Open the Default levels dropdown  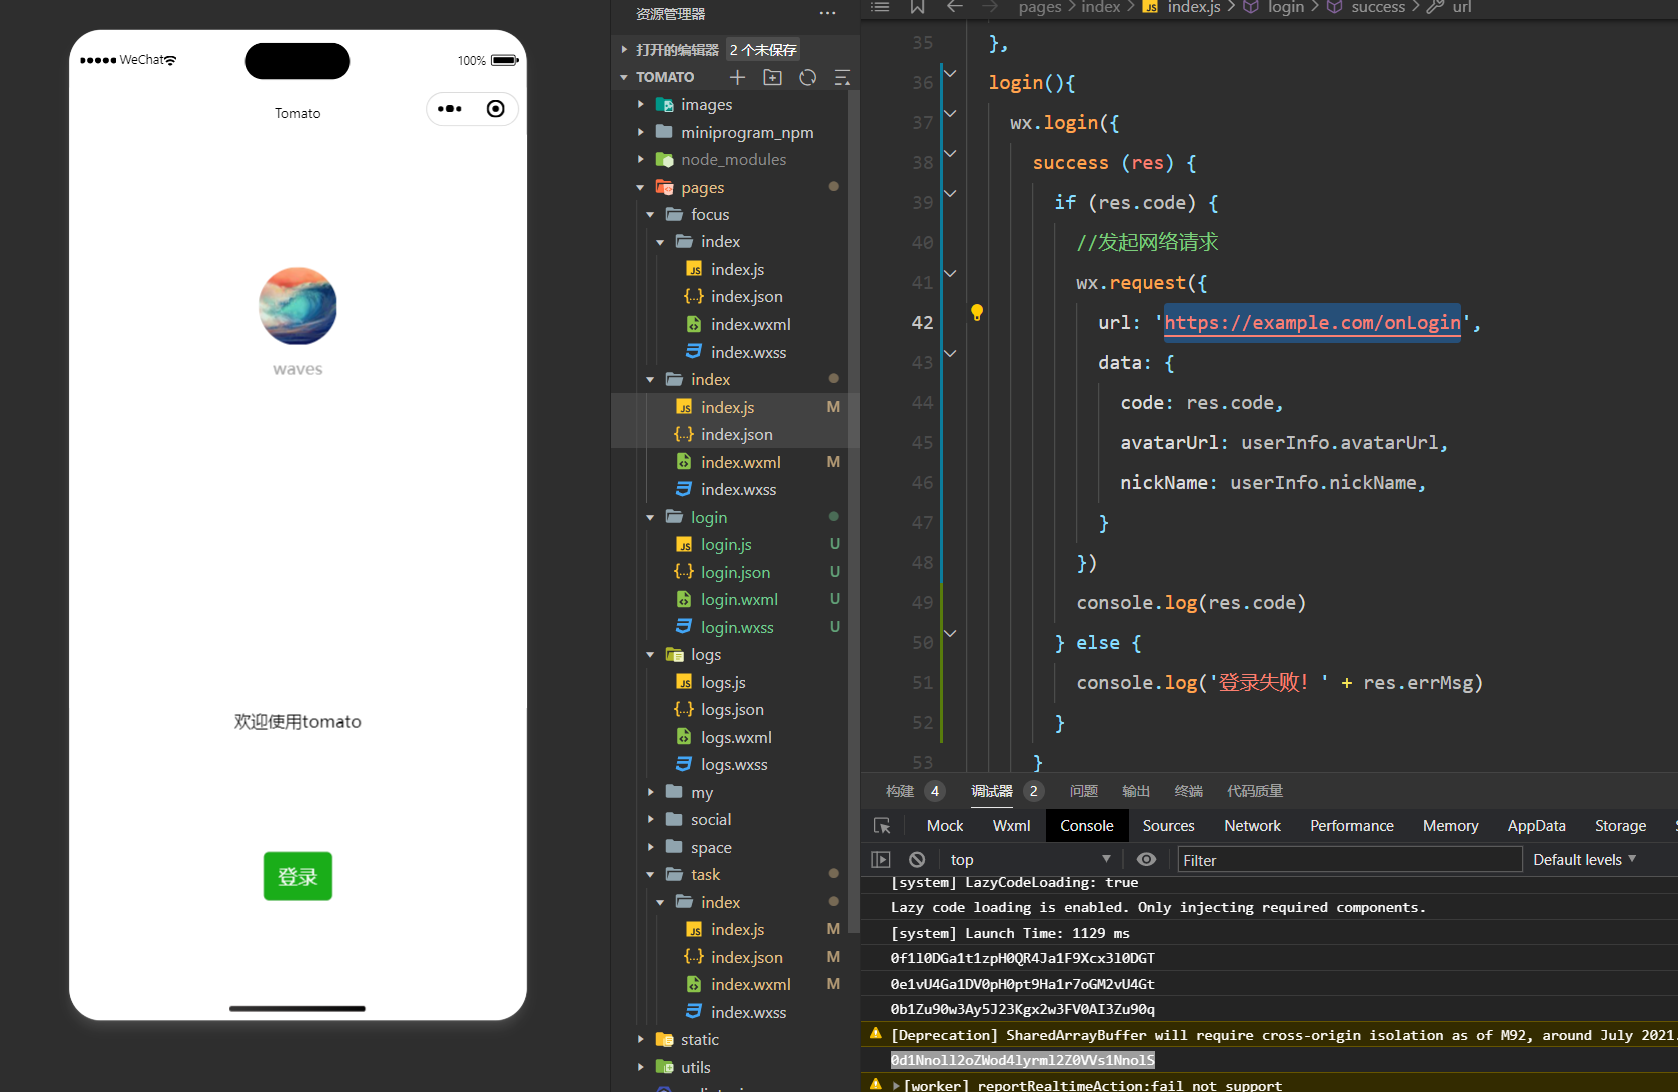coord(1584,860)
